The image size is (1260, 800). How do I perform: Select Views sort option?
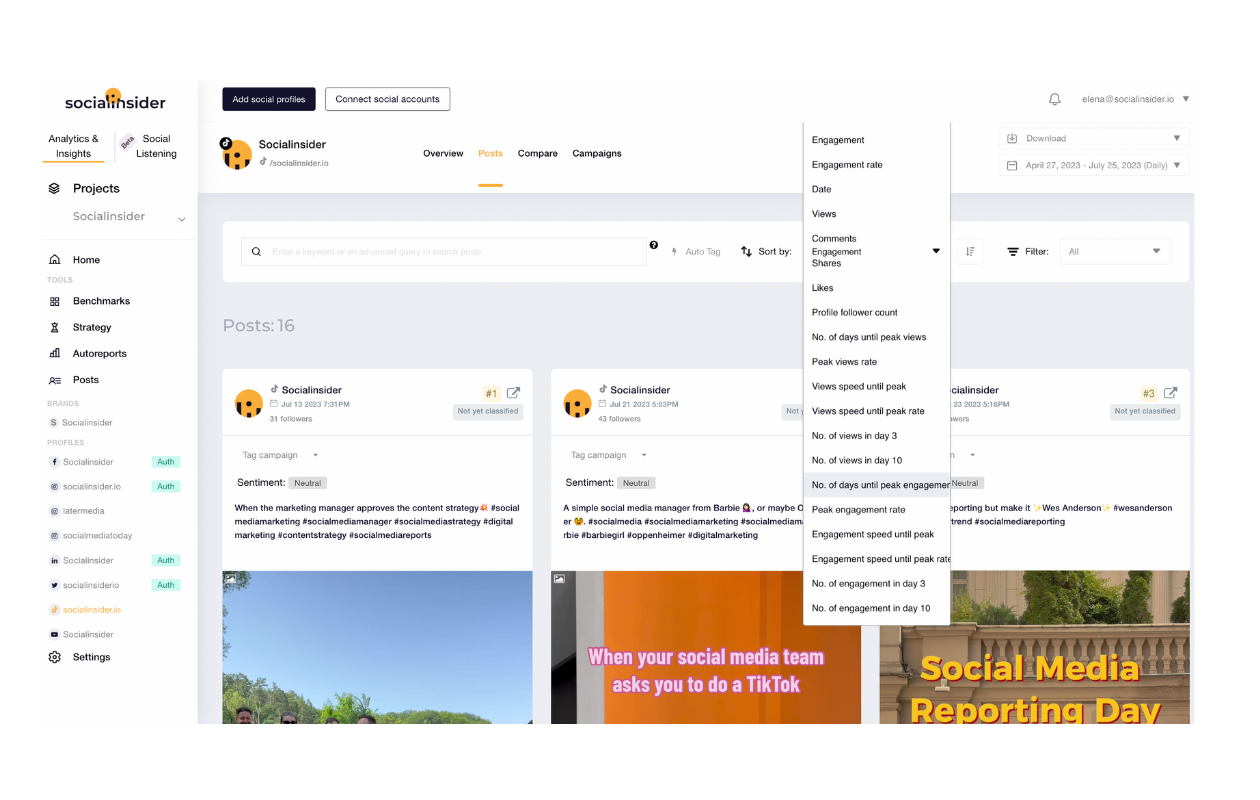click(x=876, y=214)
